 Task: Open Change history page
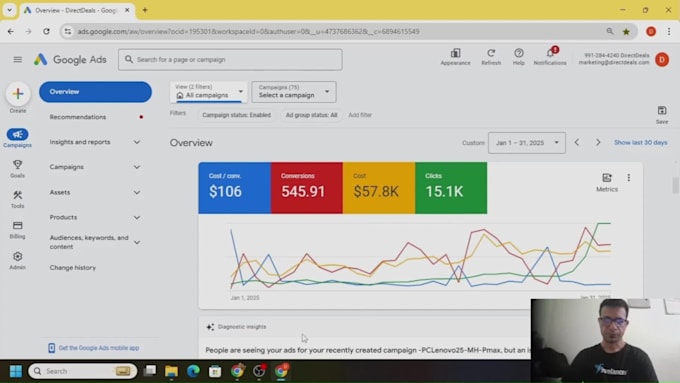[x=72, y=268]
